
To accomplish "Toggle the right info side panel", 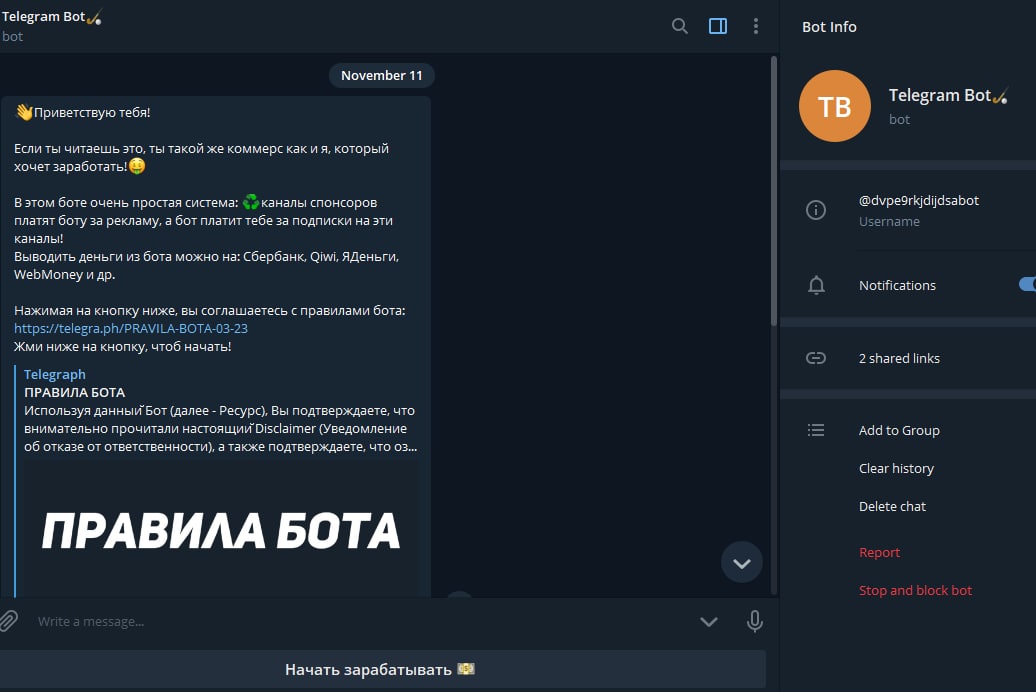I will 718,26.
